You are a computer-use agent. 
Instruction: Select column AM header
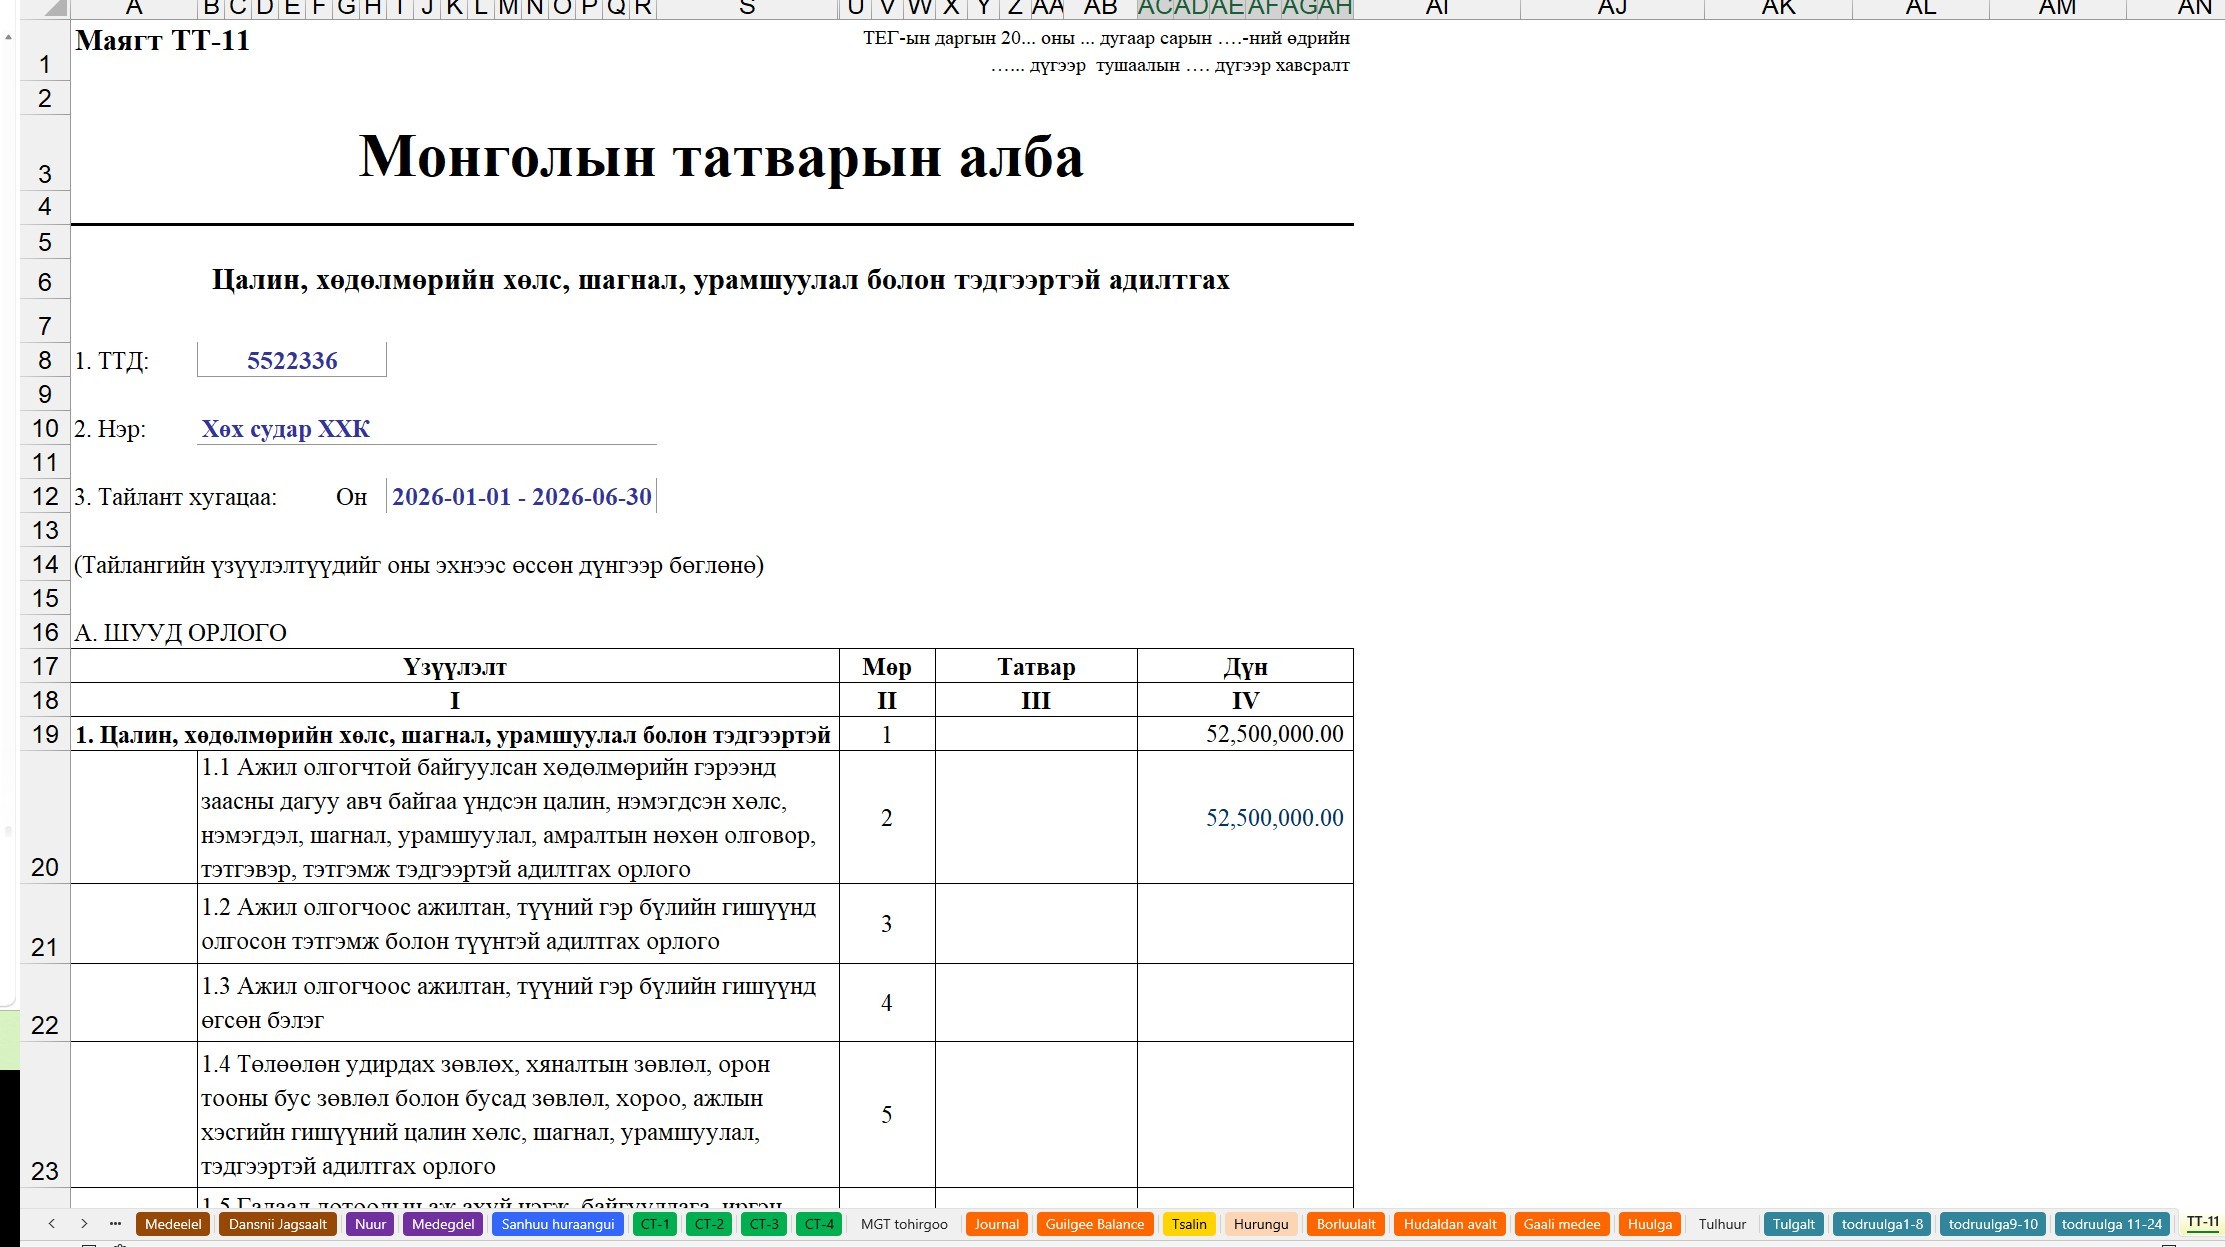(x=2057, y=8)
